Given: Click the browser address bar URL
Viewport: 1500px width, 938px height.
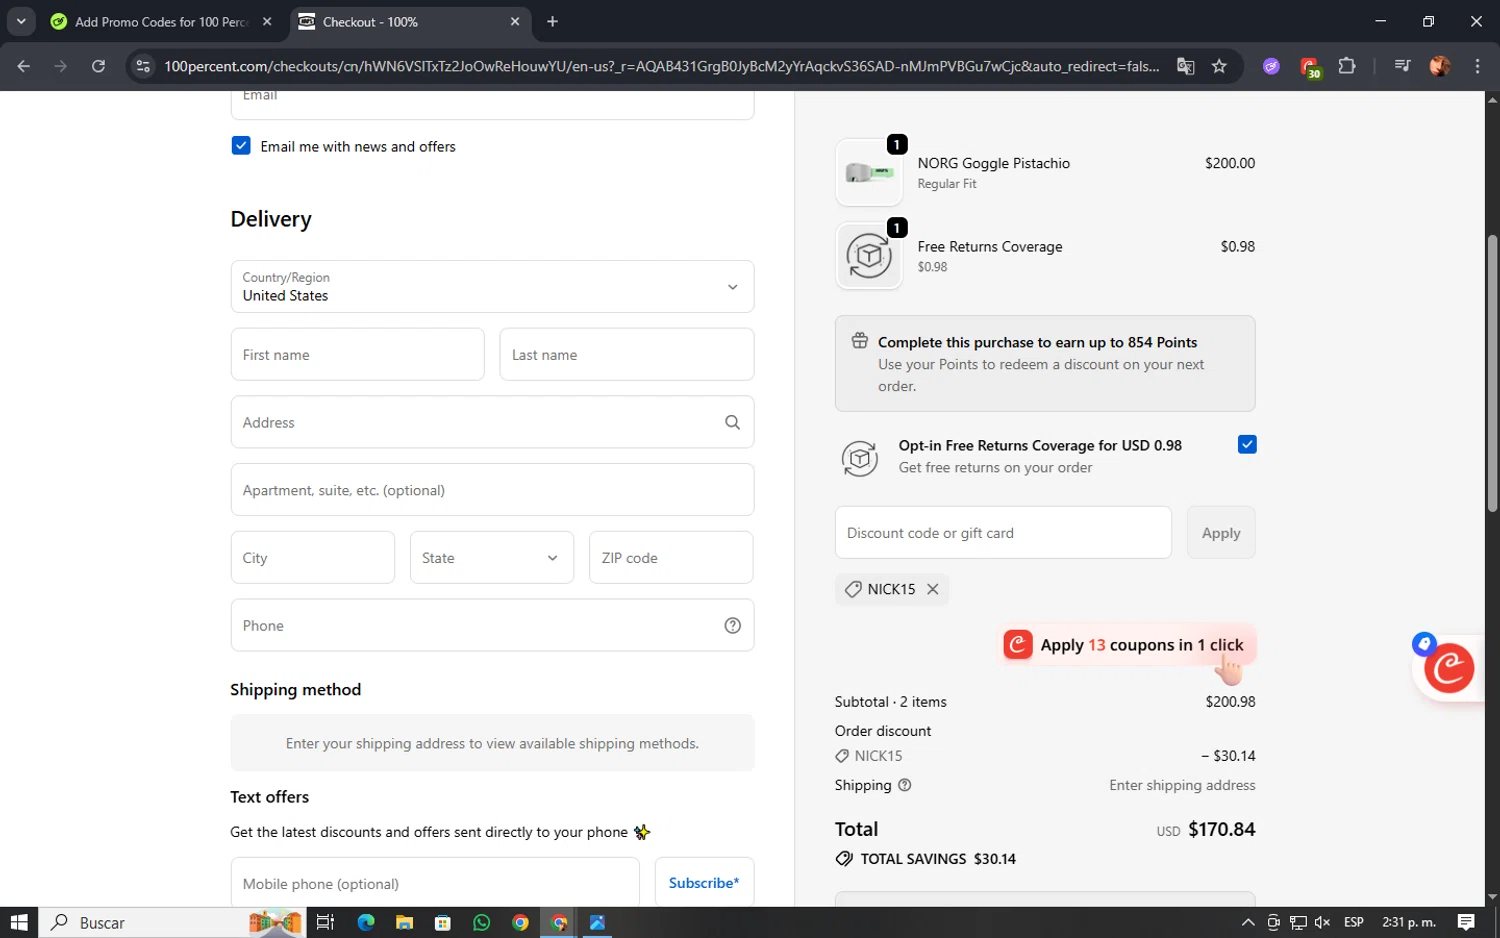Looking at the screenshot, I should point(661,66).
